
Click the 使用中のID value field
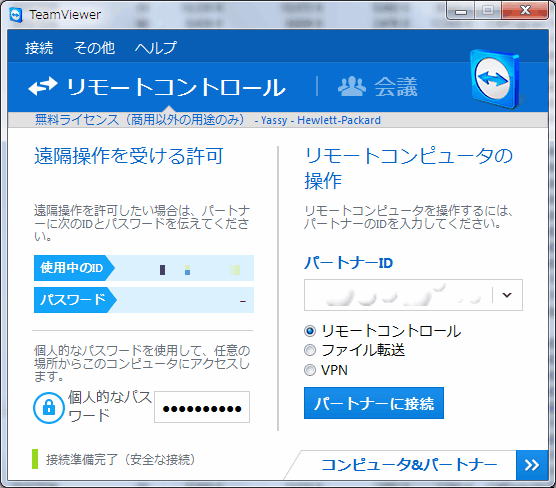[x=183, y=268]
